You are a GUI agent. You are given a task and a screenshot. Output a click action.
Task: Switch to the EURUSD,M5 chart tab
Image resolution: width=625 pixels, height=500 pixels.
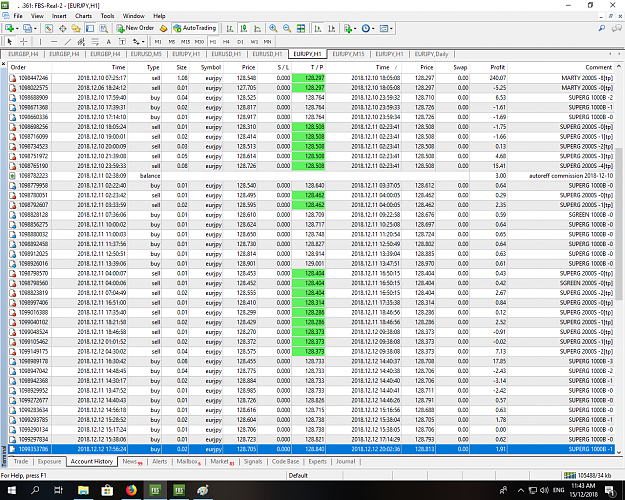coord(146,54)
